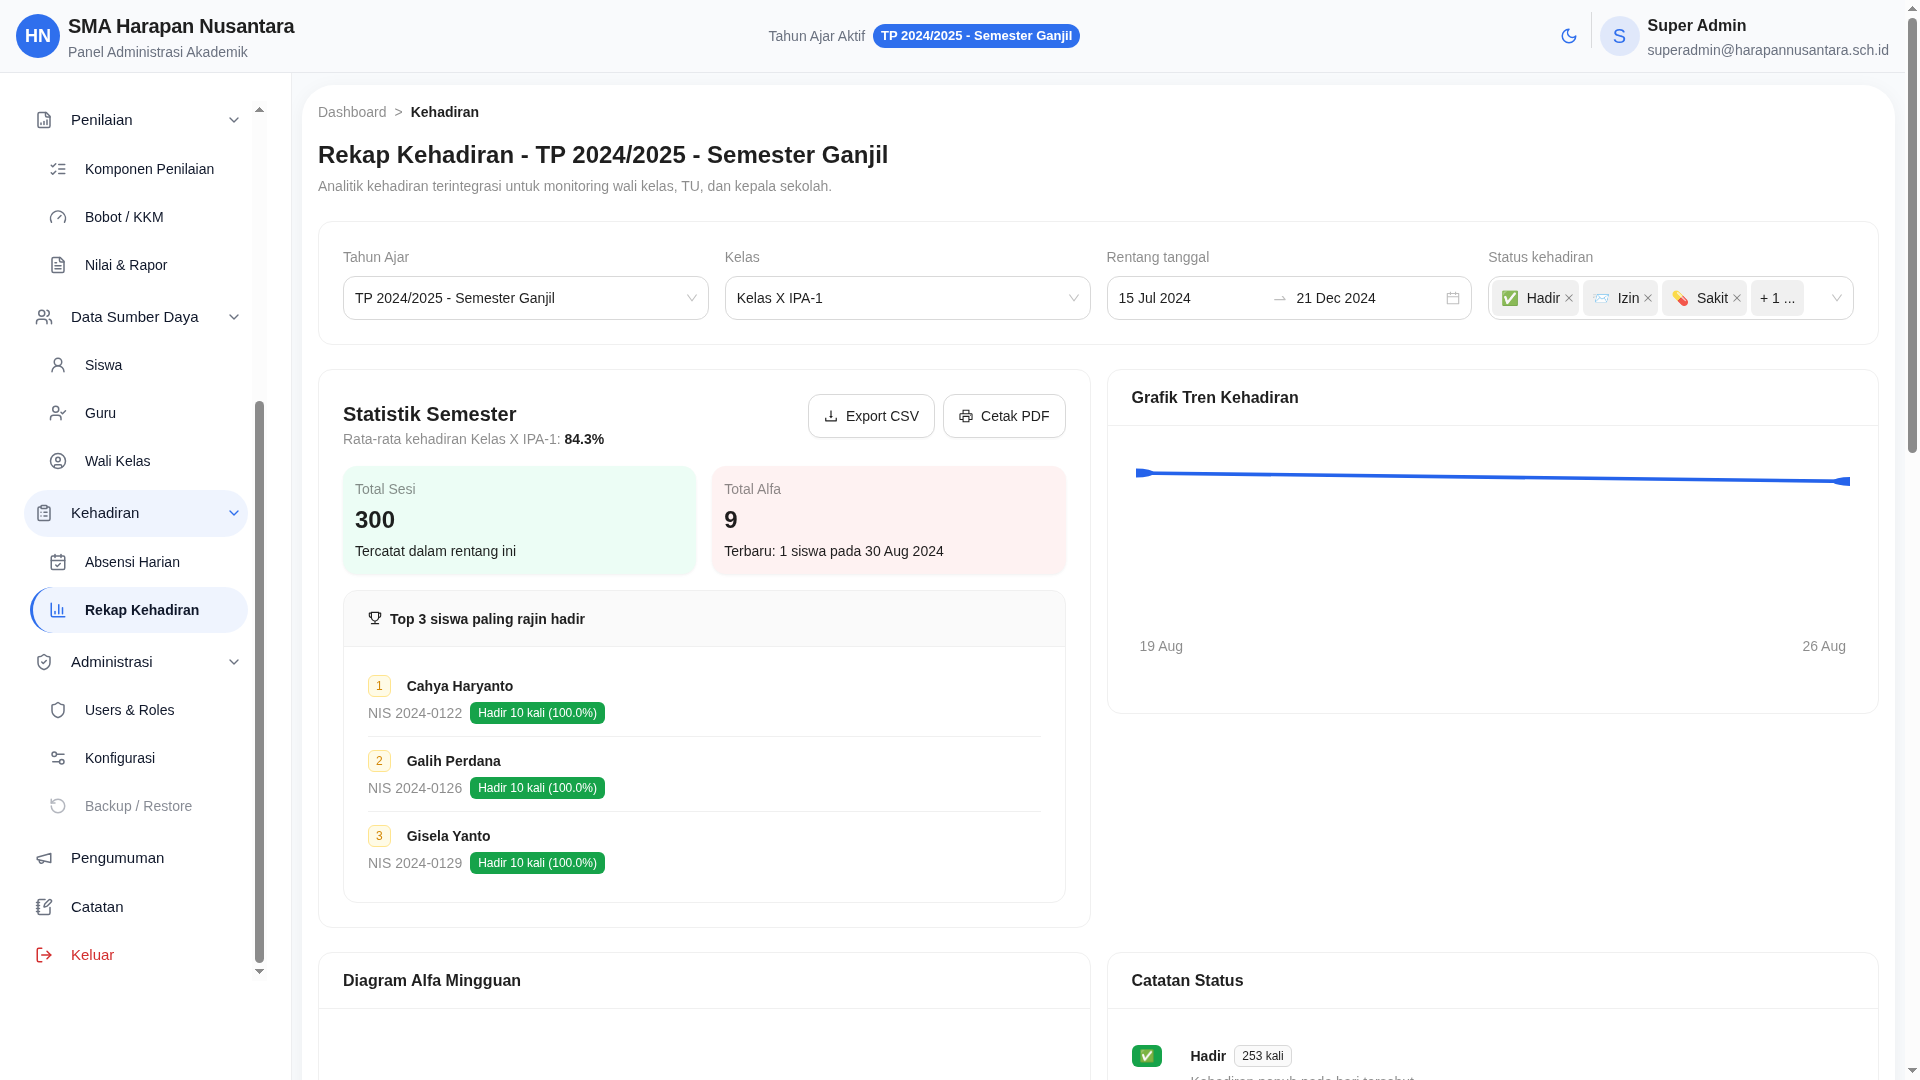Remove the Izin status tag

point(1648,298)
